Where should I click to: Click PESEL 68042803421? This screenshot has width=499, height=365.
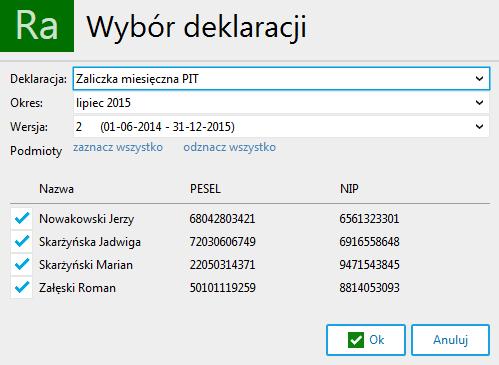(222, 219)
